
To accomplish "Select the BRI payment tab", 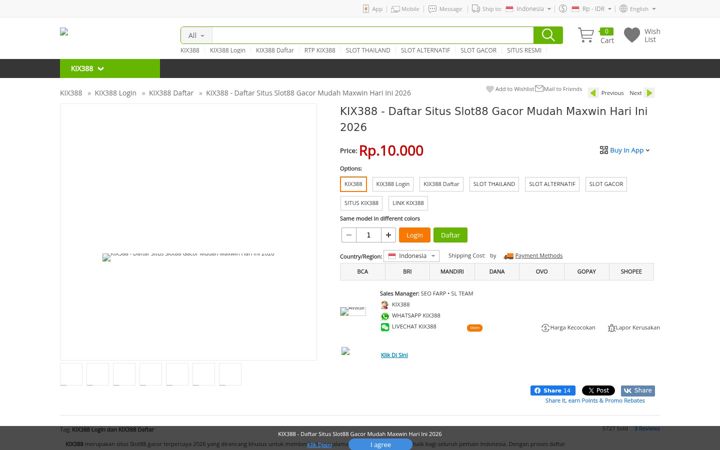I will (407, 272).
